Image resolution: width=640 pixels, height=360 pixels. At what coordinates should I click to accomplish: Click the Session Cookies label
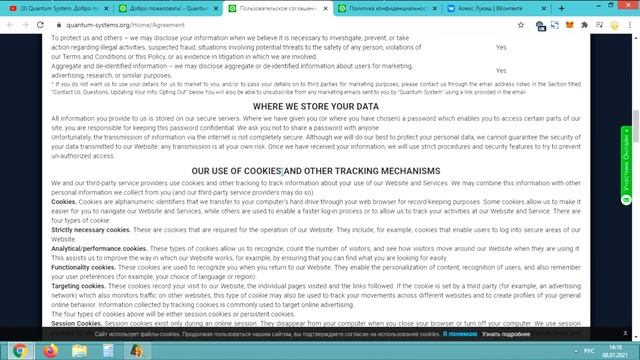click(76, 323)
